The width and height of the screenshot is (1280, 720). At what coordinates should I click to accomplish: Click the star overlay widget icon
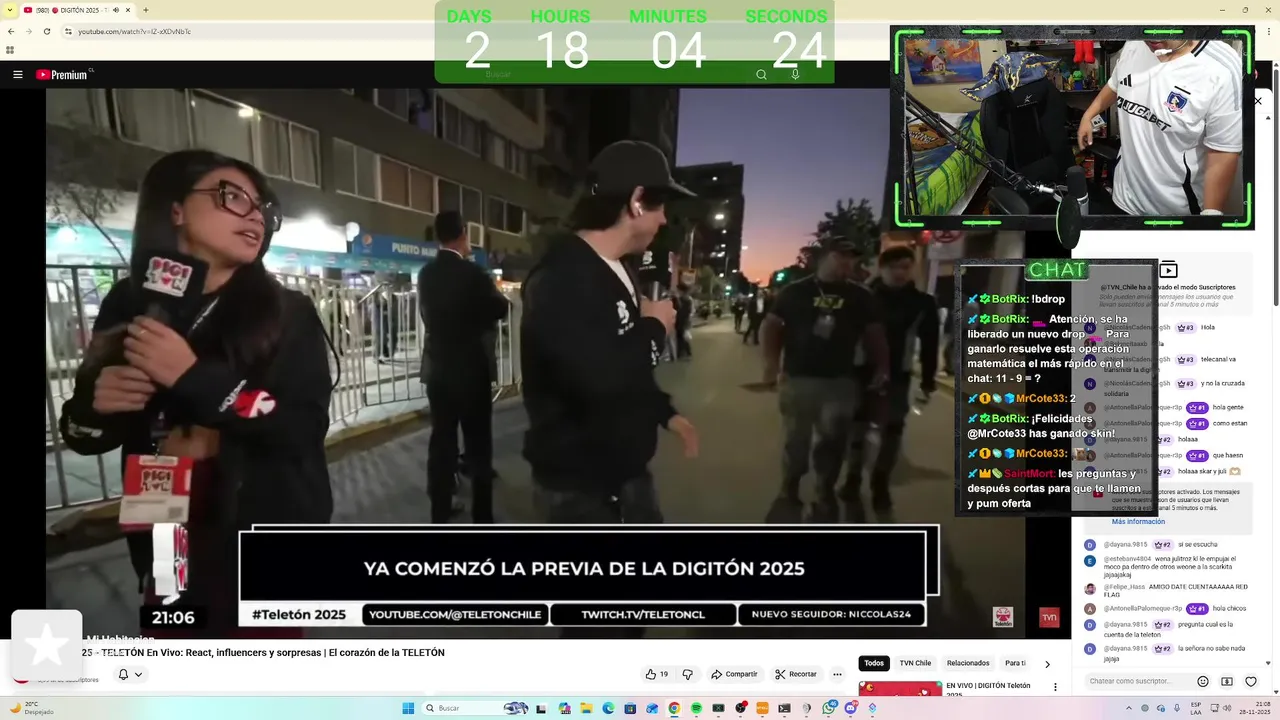(46, 645)
